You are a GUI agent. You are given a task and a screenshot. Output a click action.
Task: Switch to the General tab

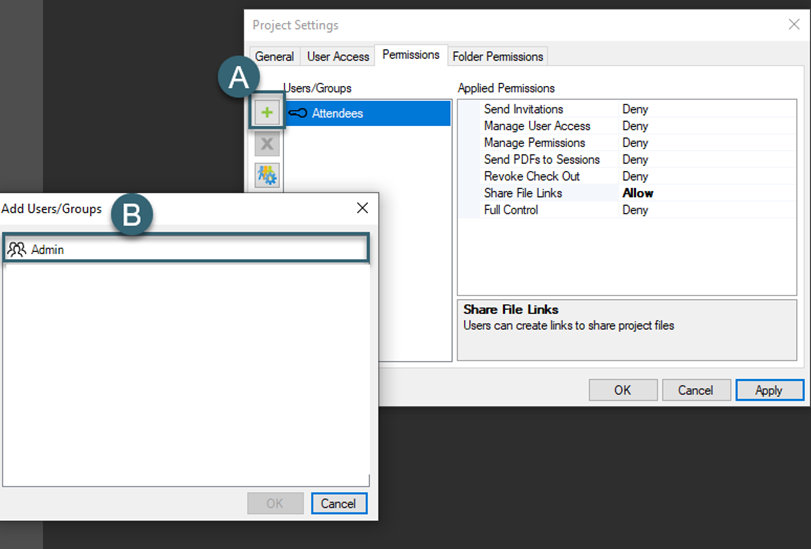[x=274, y=57]
